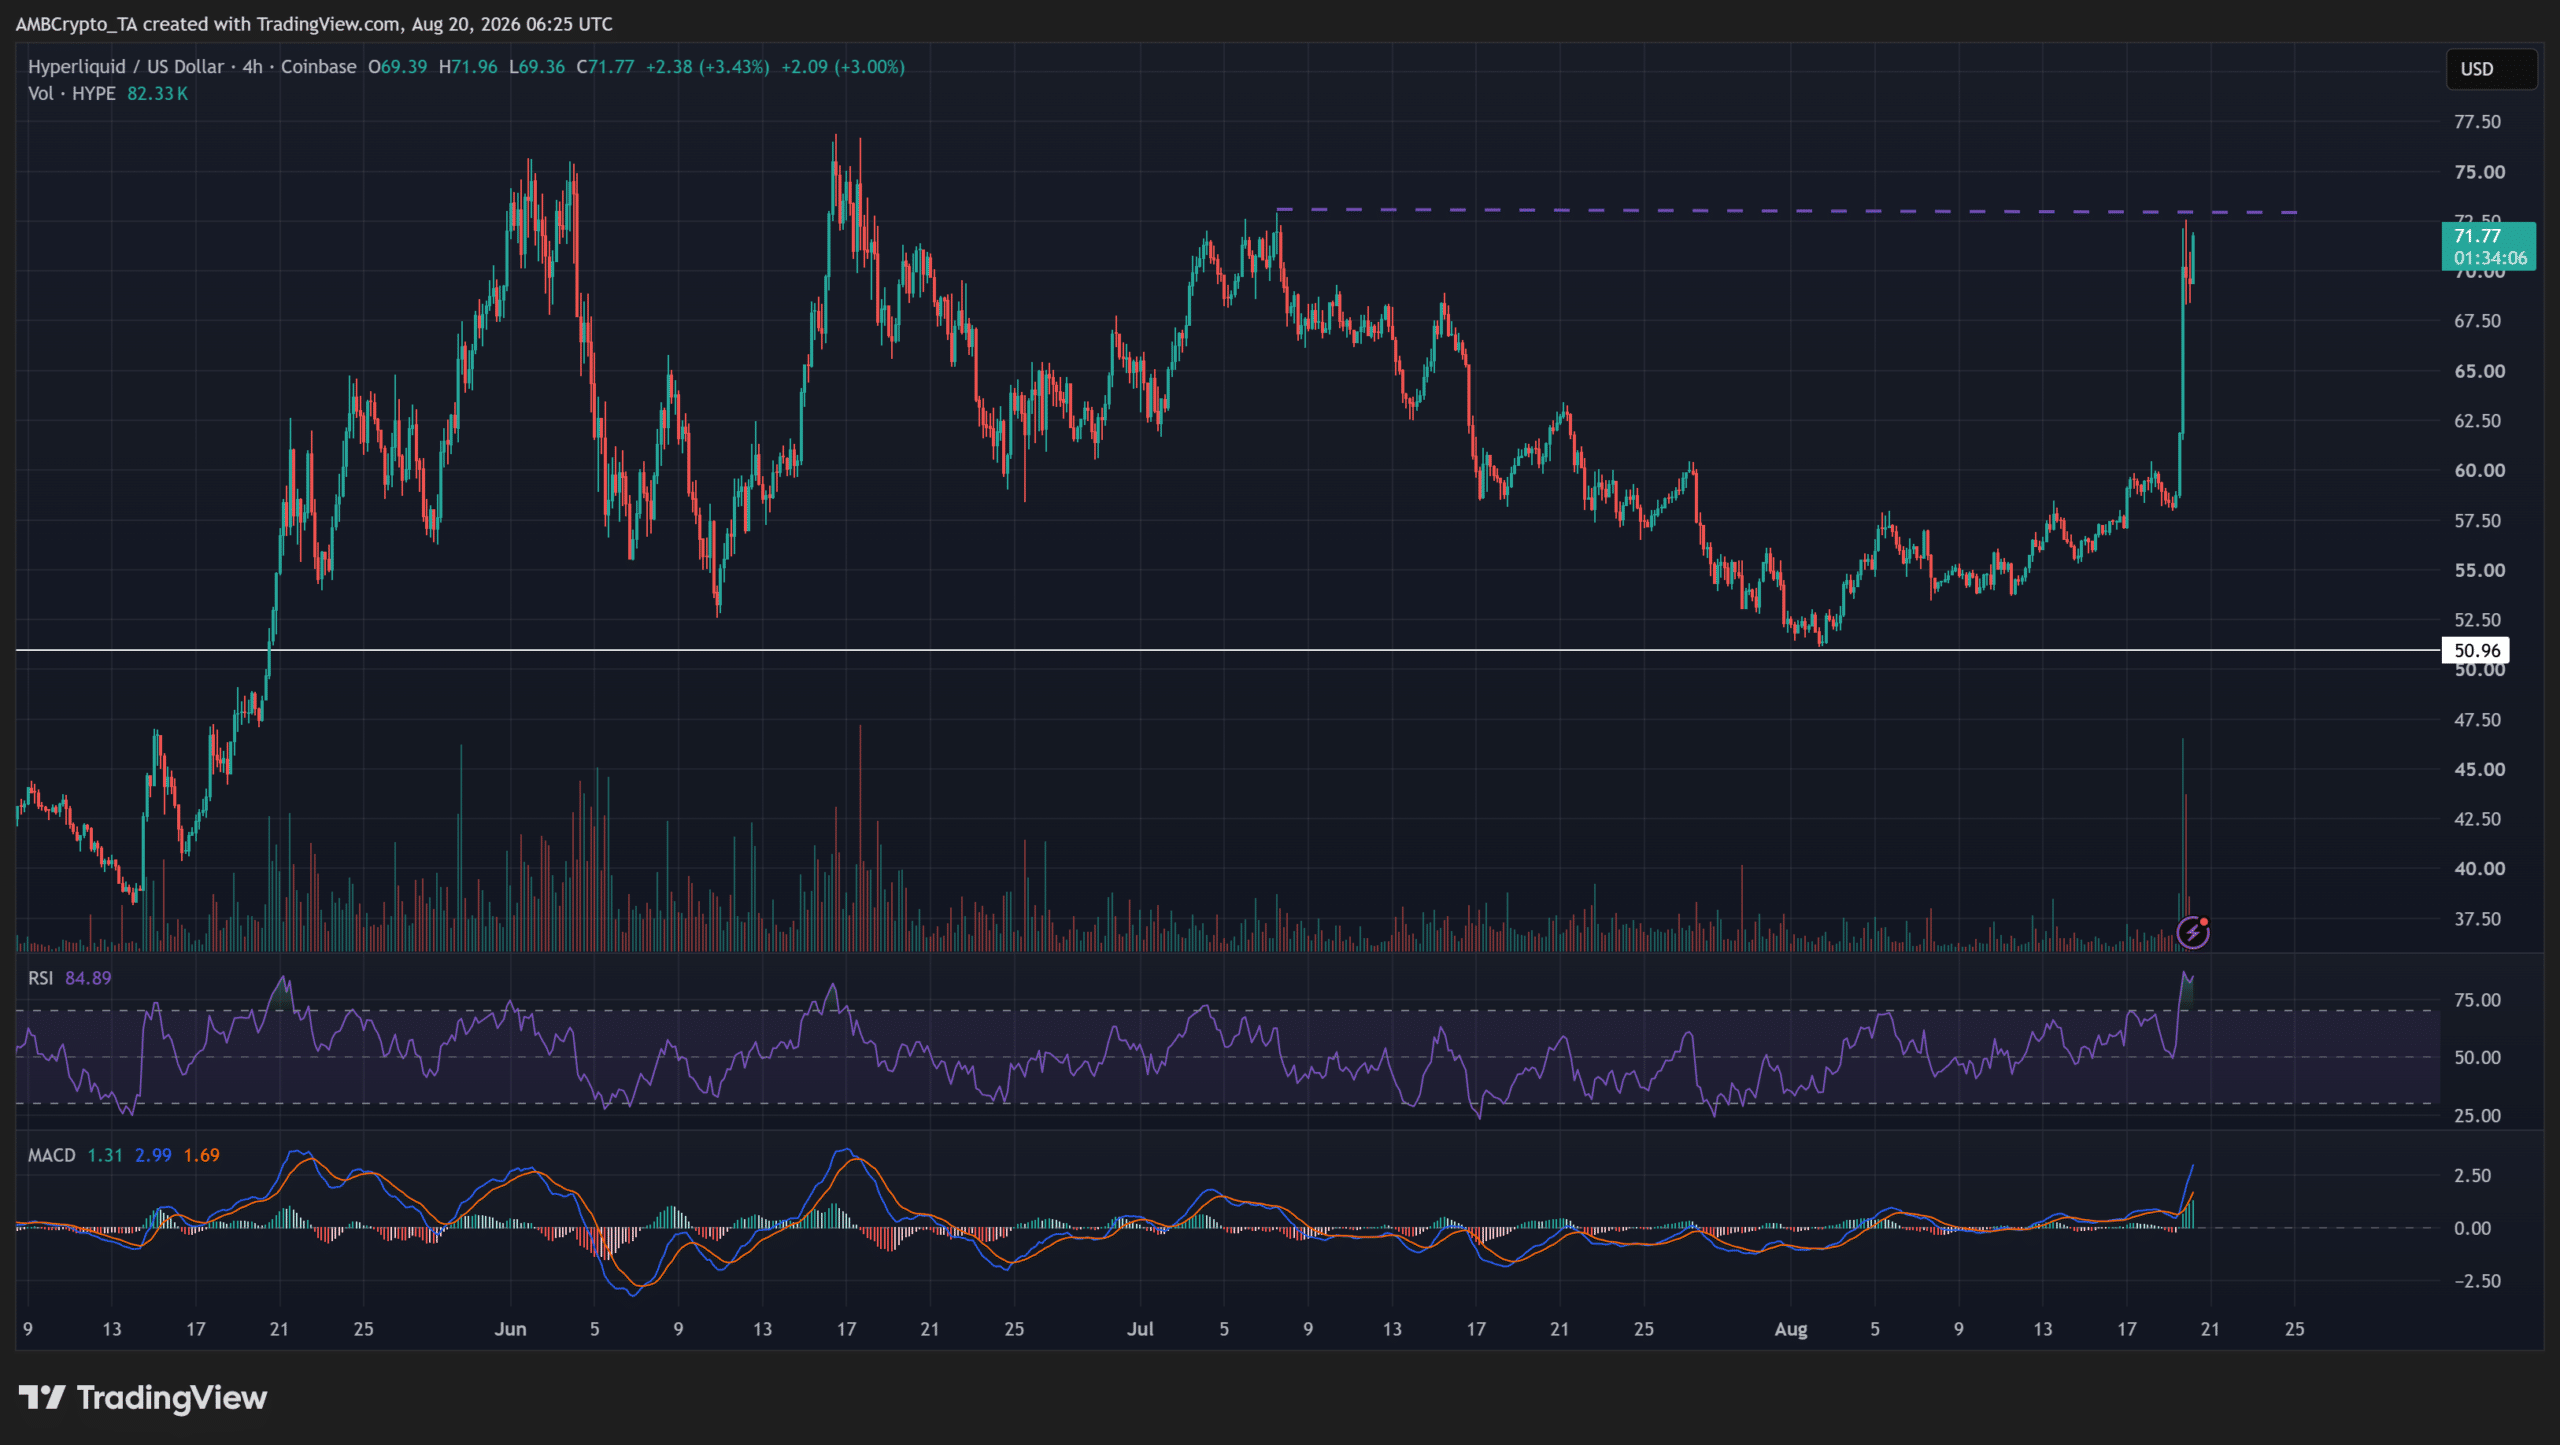Click the 57.50 price axis label
This screenshot has width=2560, height=1445.
(2477, 521)
